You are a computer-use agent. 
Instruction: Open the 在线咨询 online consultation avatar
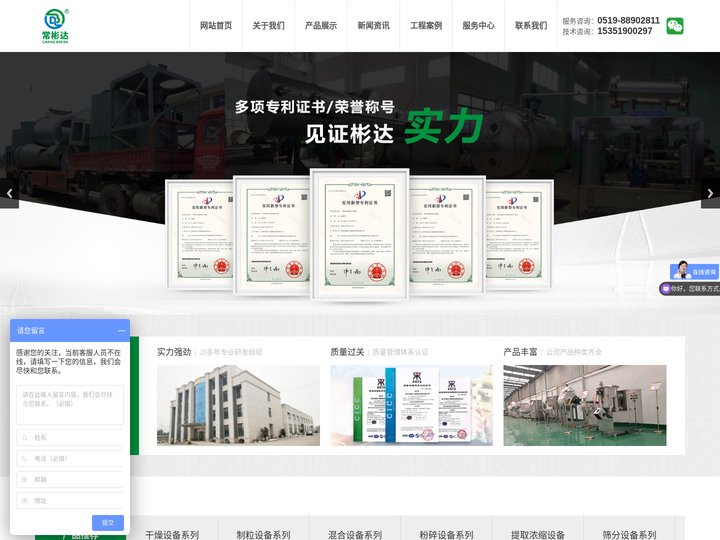click(694, 270)
